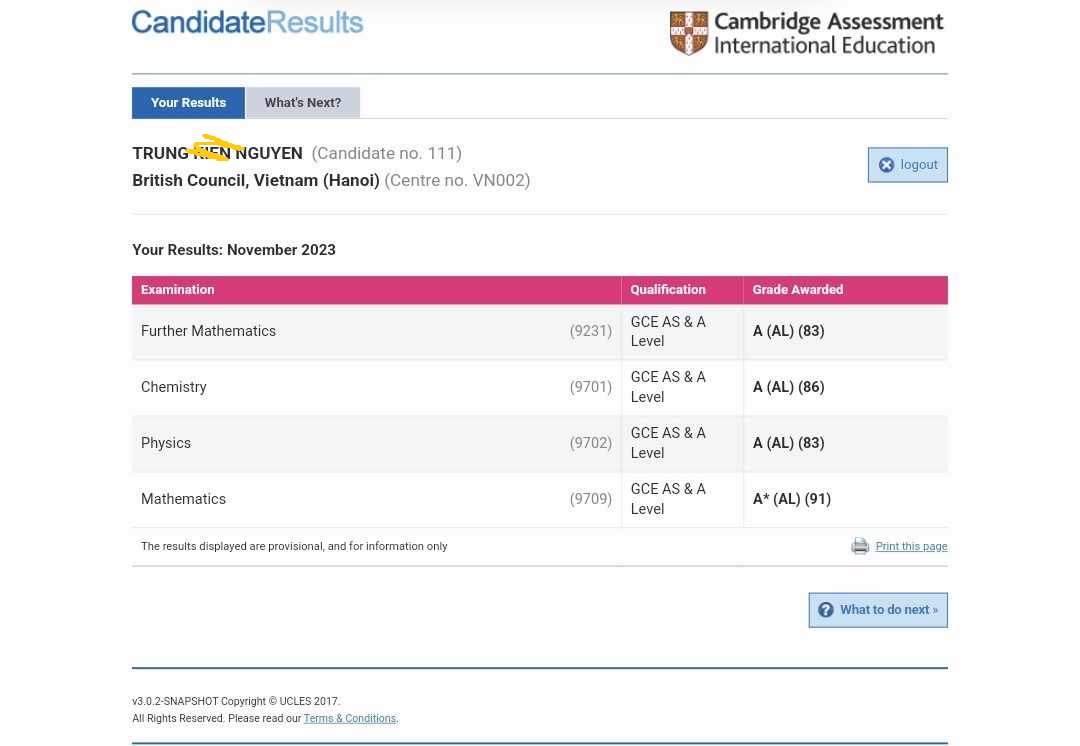
Task: Click the Qualification column header
Action: 668,290
